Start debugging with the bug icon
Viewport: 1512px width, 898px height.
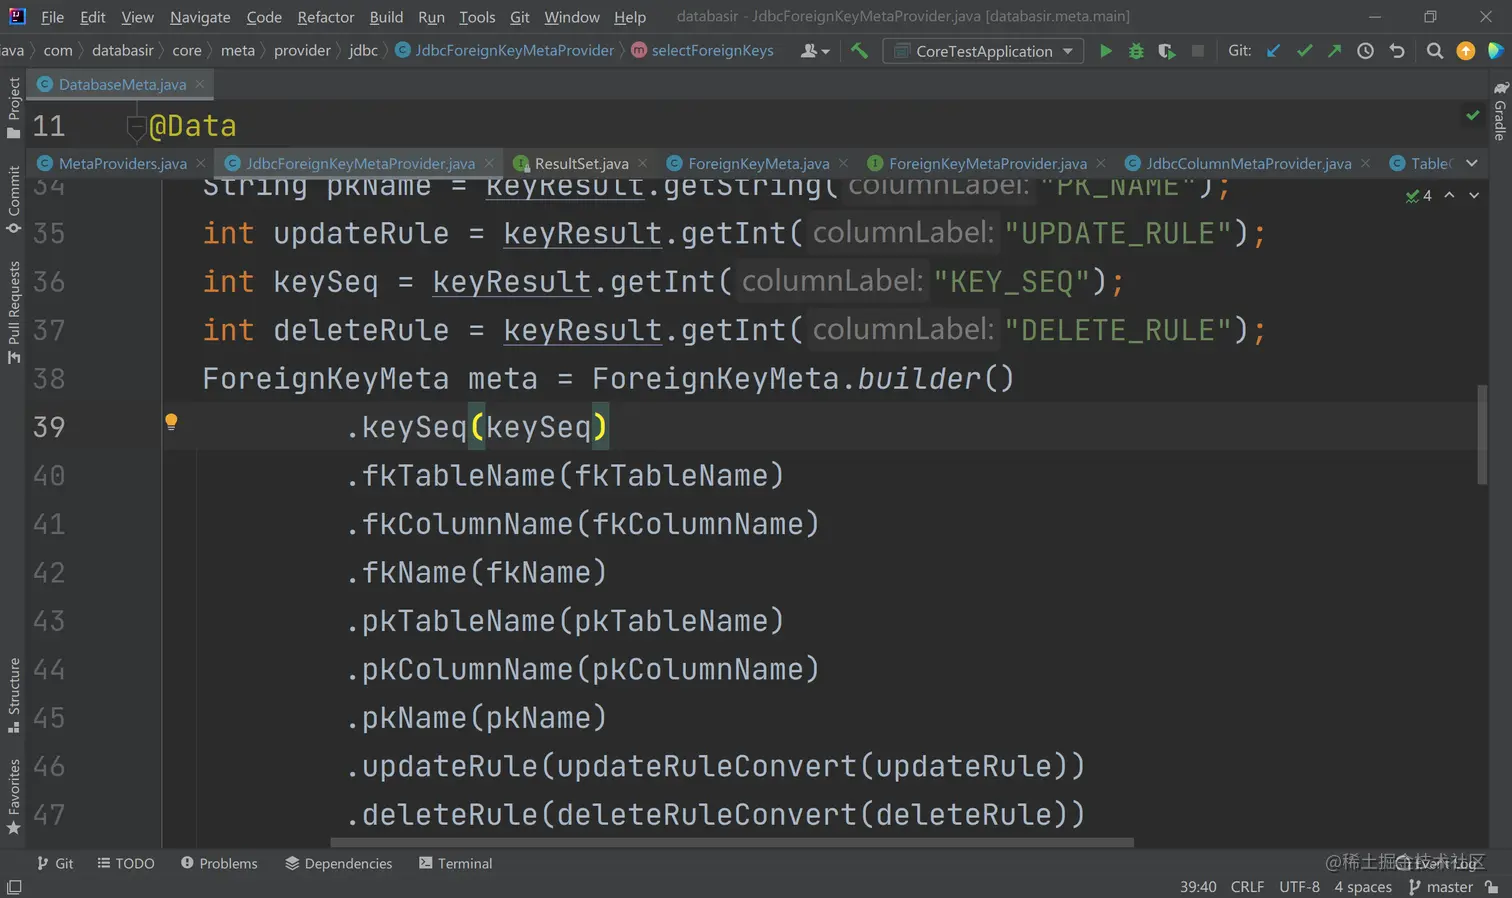point(1136,51)
